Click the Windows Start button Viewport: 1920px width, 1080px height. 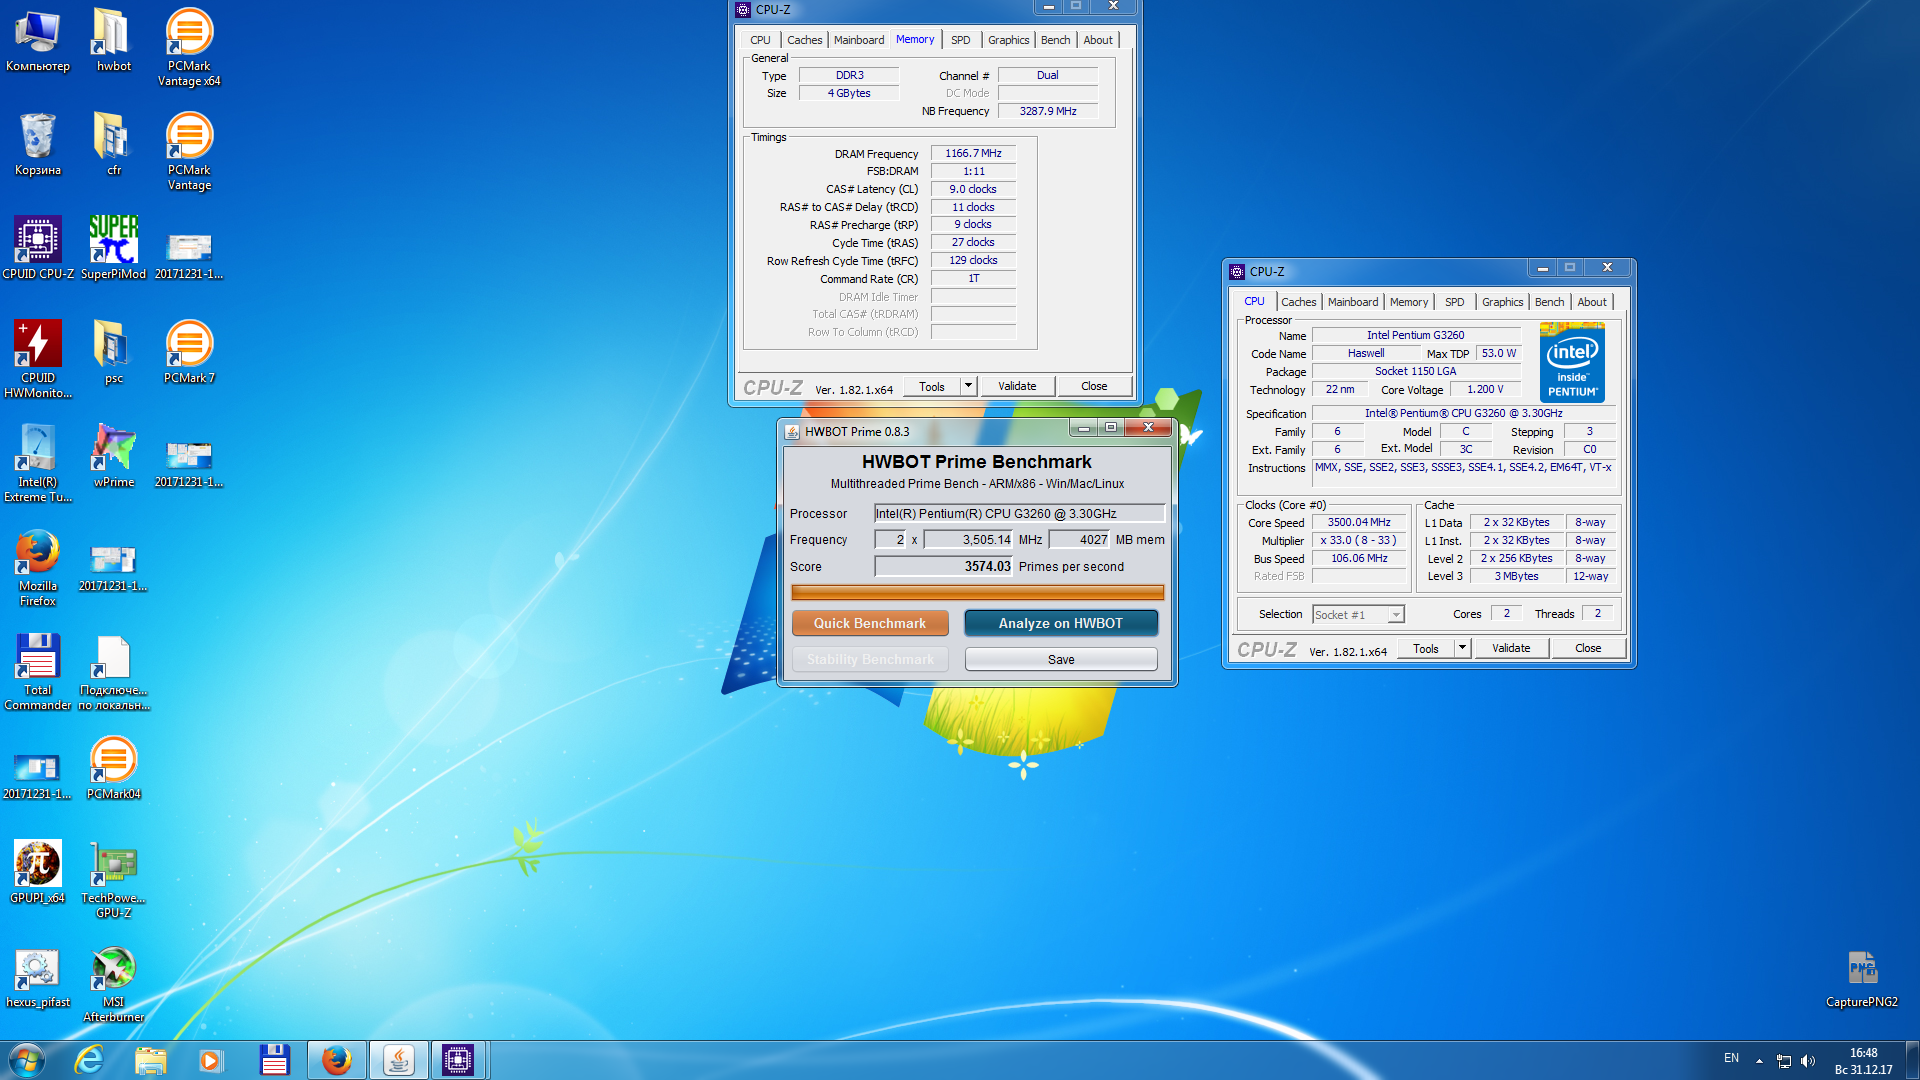click(x=27, y=1060)
